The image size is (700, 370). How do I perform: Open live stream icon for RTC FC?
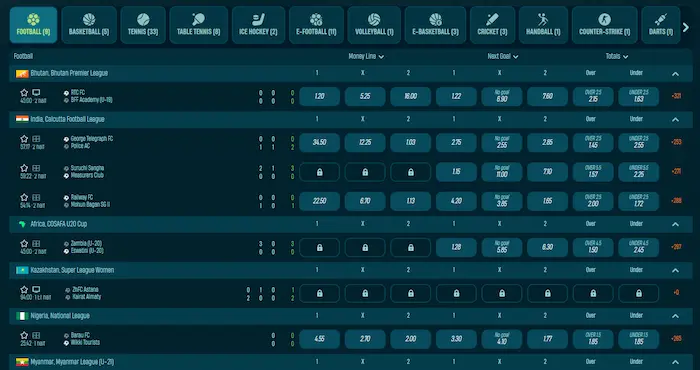36,93
